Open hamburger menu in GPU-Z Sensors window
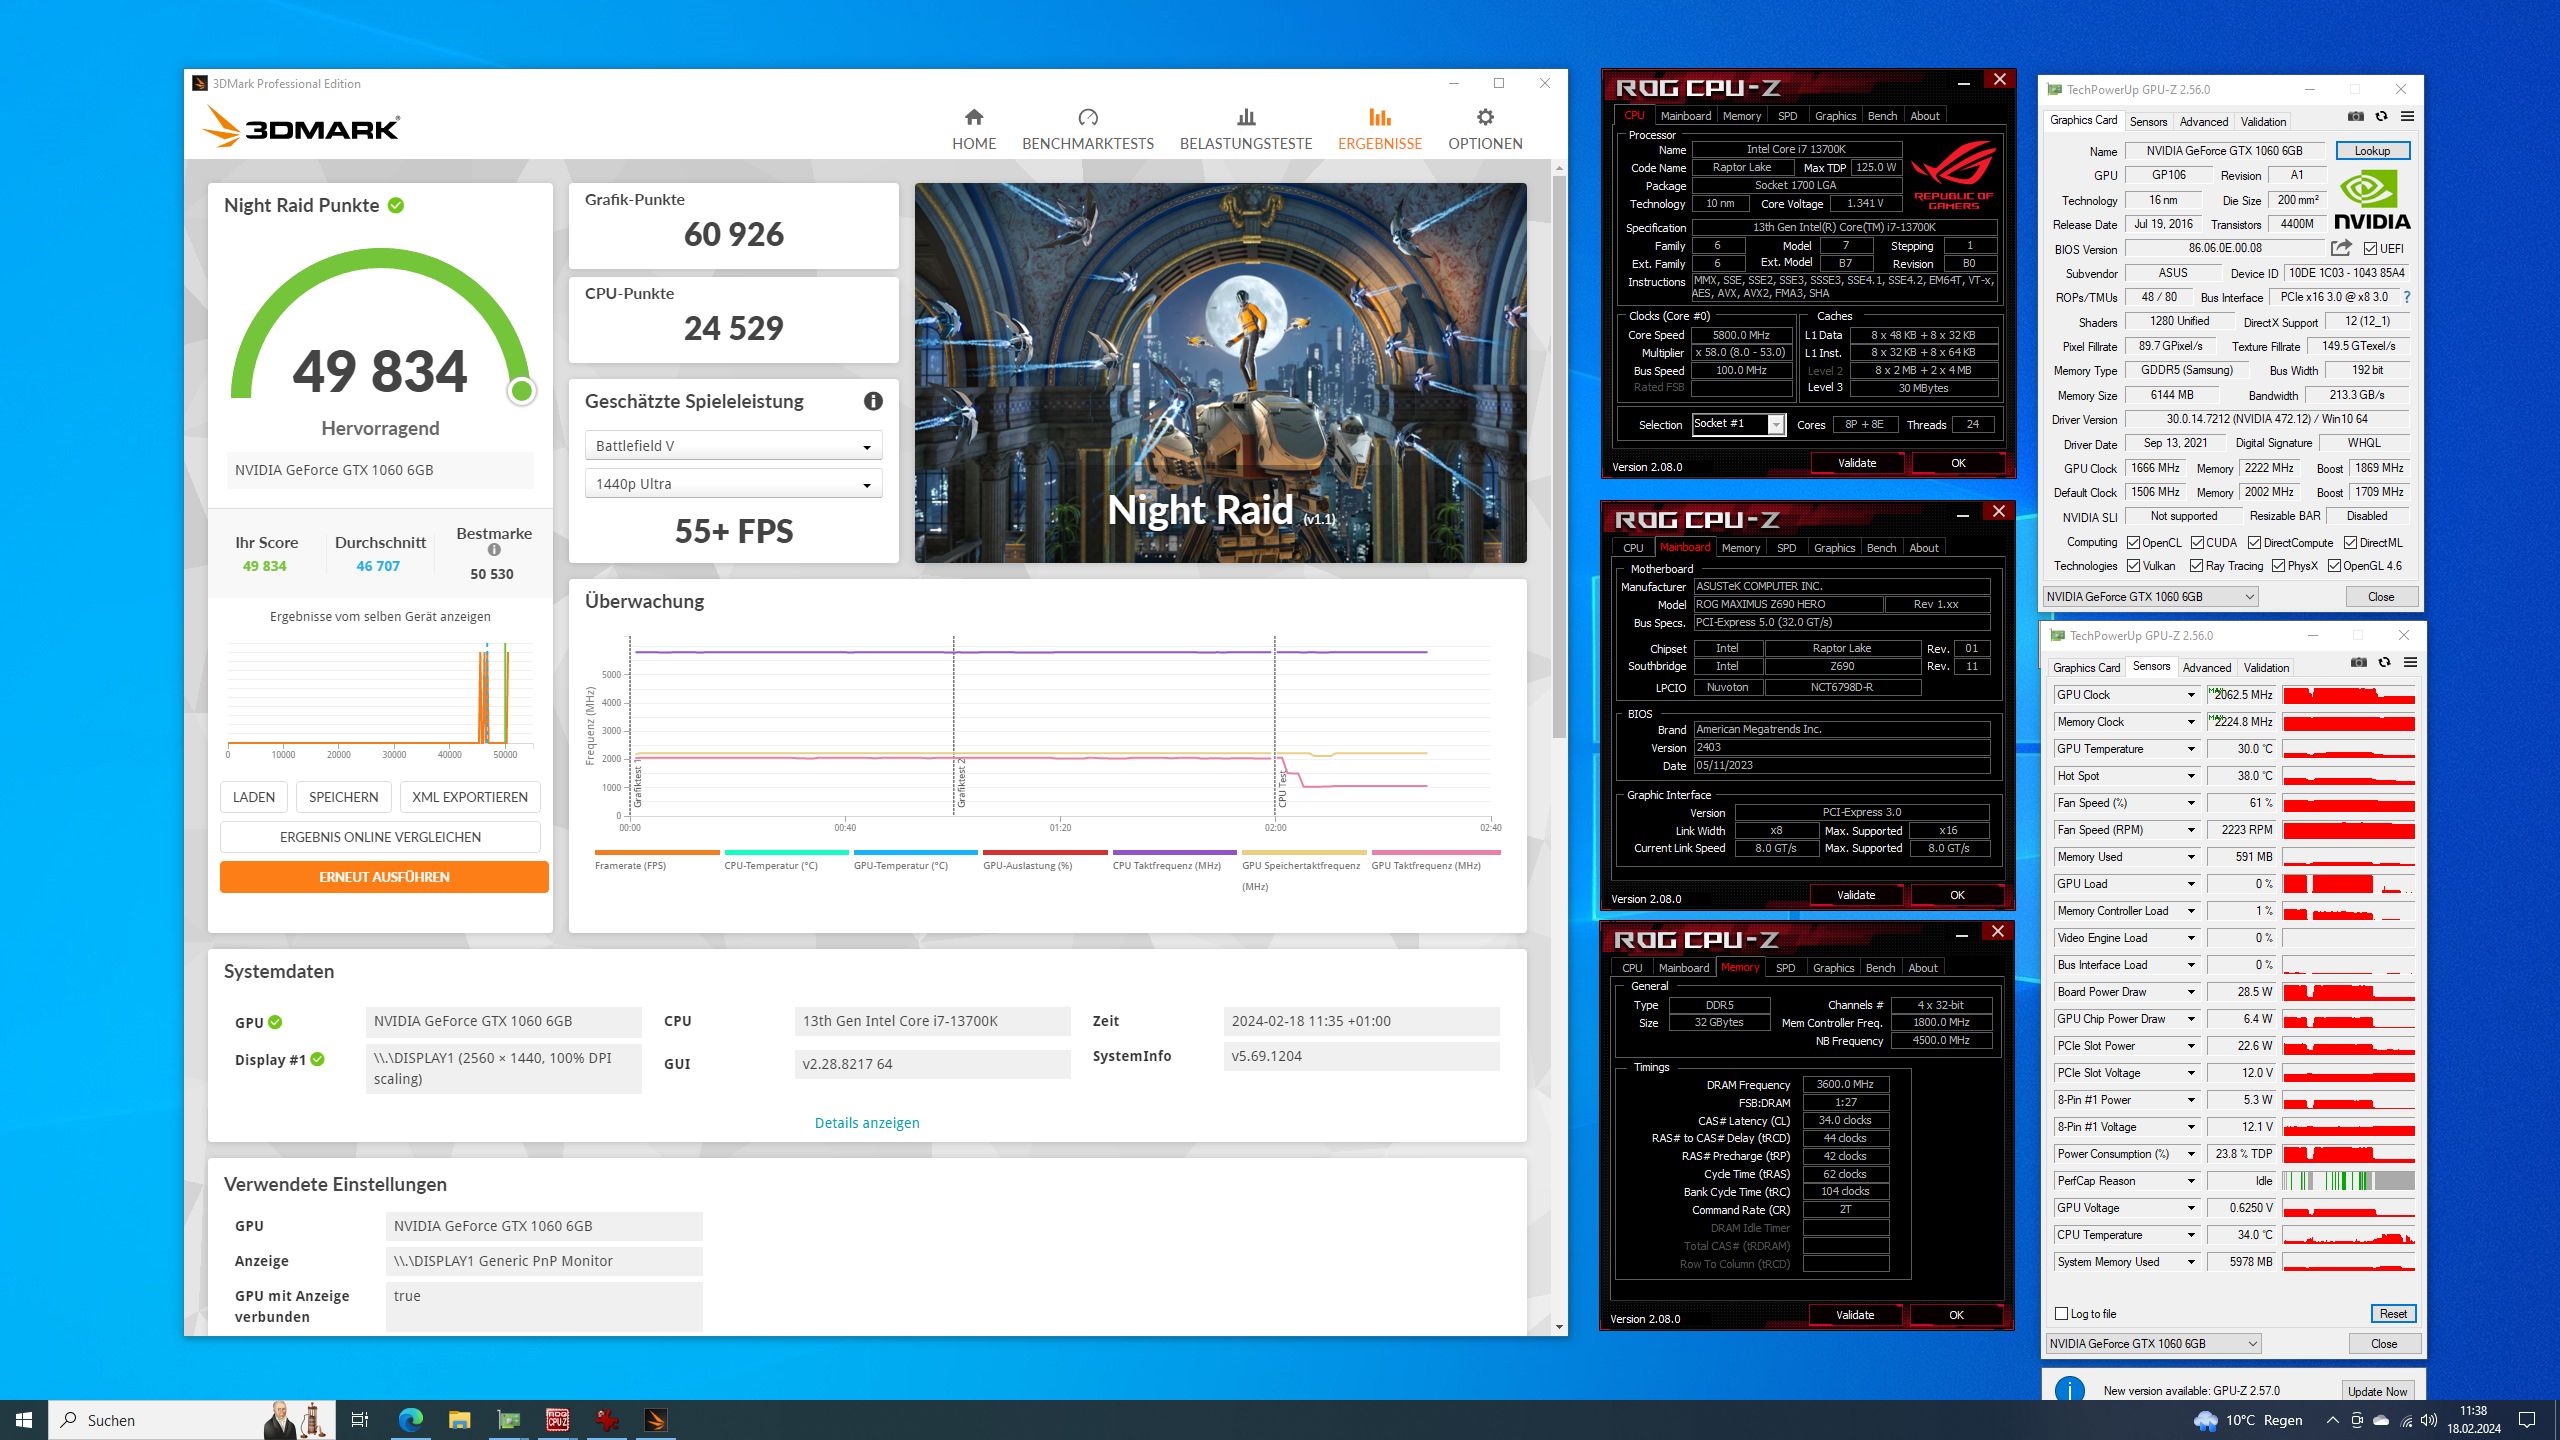This screenshot has height=1440, width=2560. coord(2410,663)
